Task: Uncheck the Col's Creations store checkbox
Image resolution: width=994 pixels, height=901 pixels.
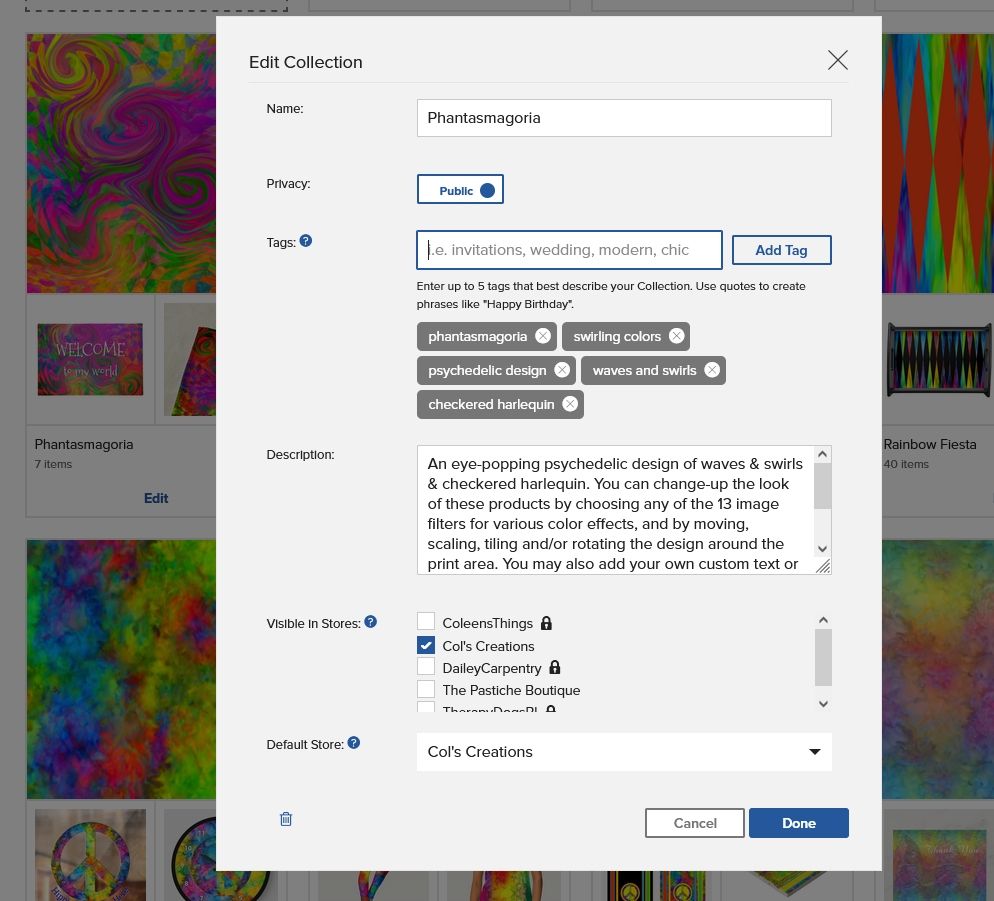Action: [426, 646]
